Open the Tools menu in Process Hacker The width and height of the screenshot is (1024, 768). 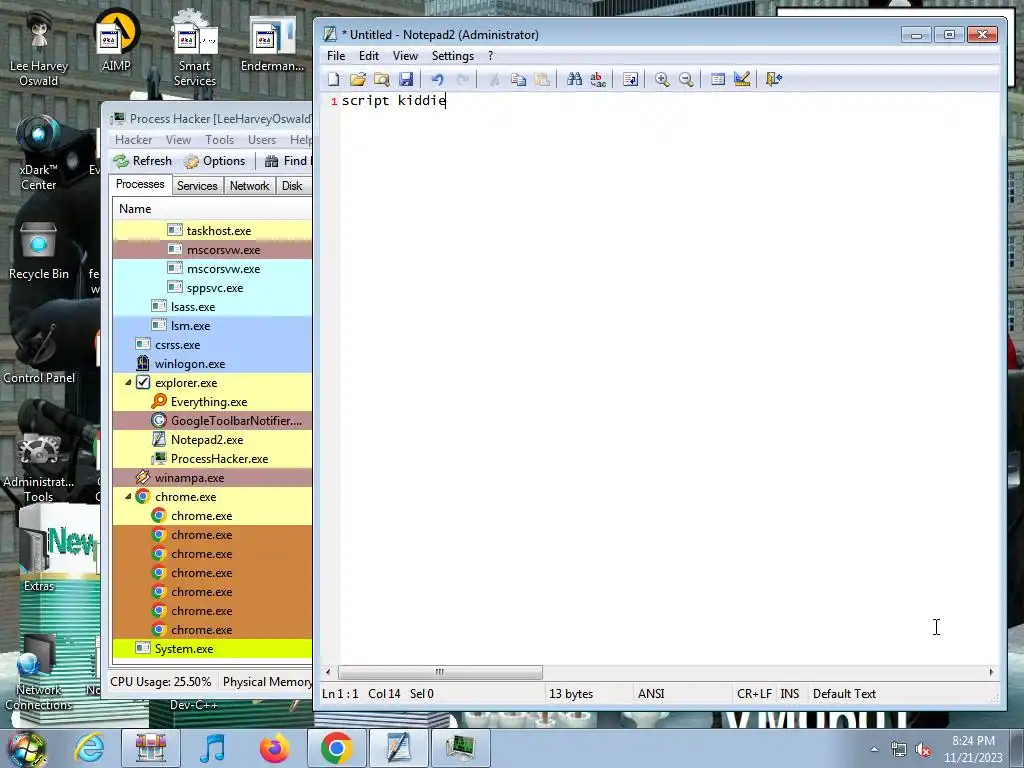point(219,140)
